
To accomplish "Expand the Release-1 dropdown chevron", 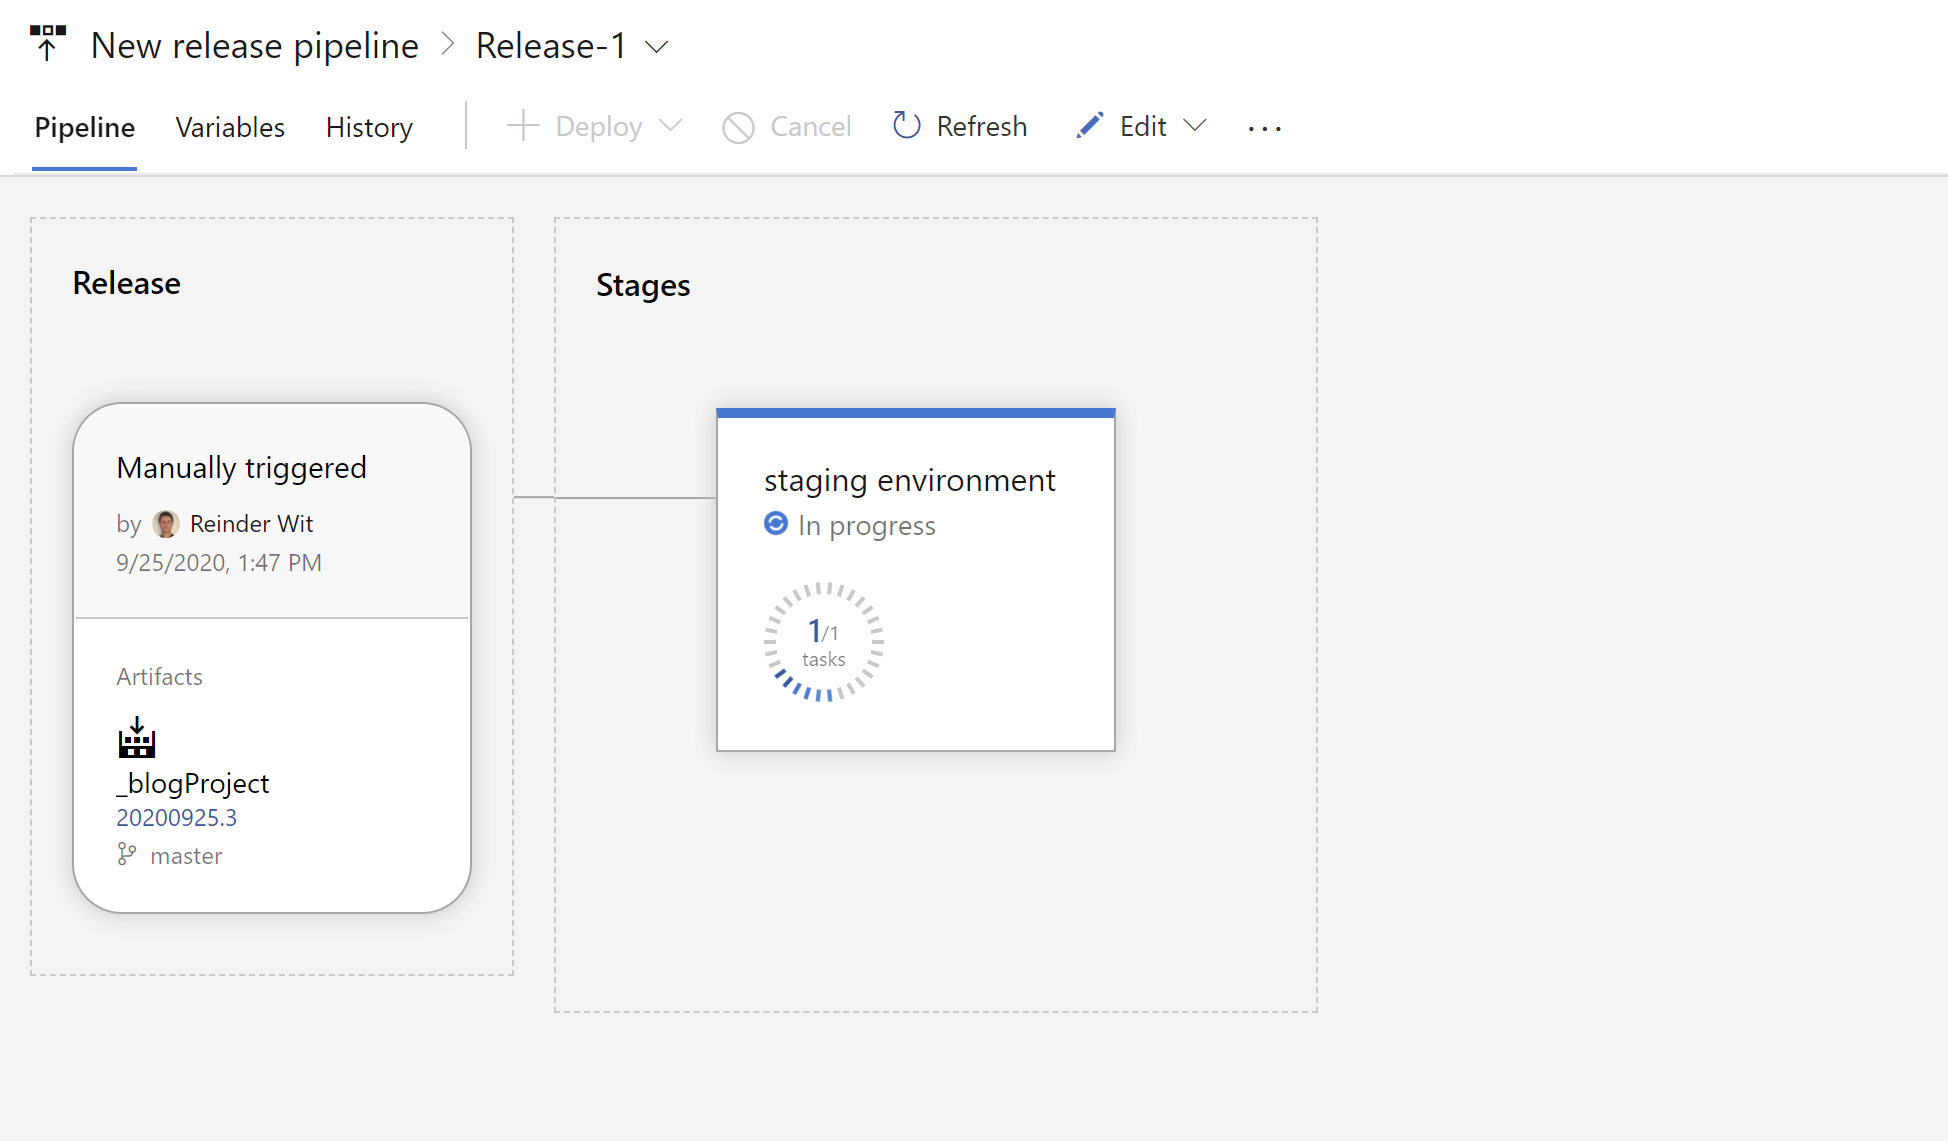I will tap(657, 47).
